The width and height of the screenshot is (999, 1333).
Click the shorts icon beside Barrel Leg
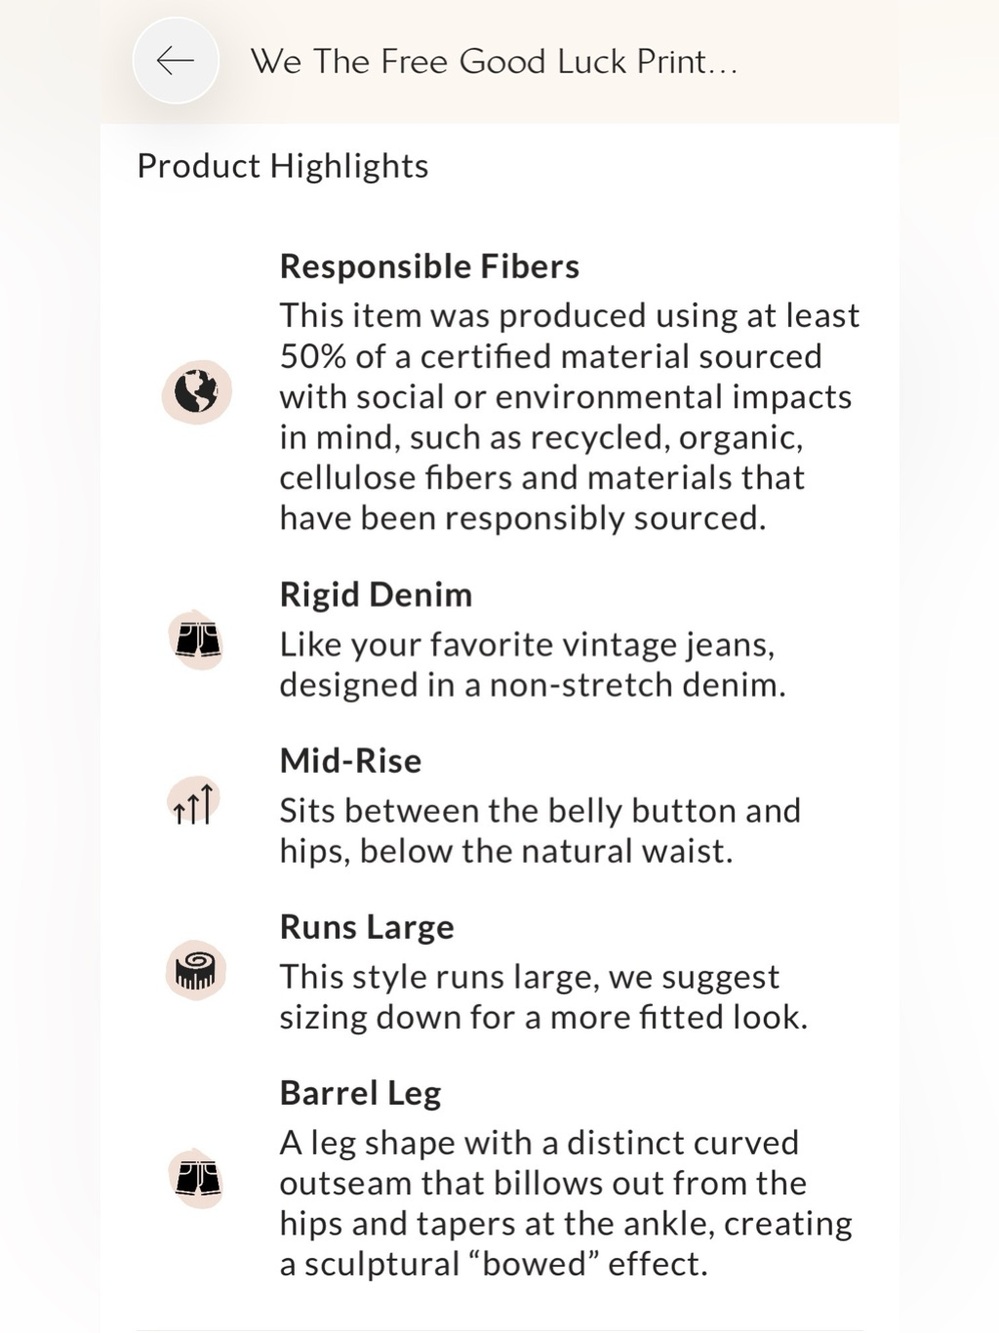pos(197,1178)
